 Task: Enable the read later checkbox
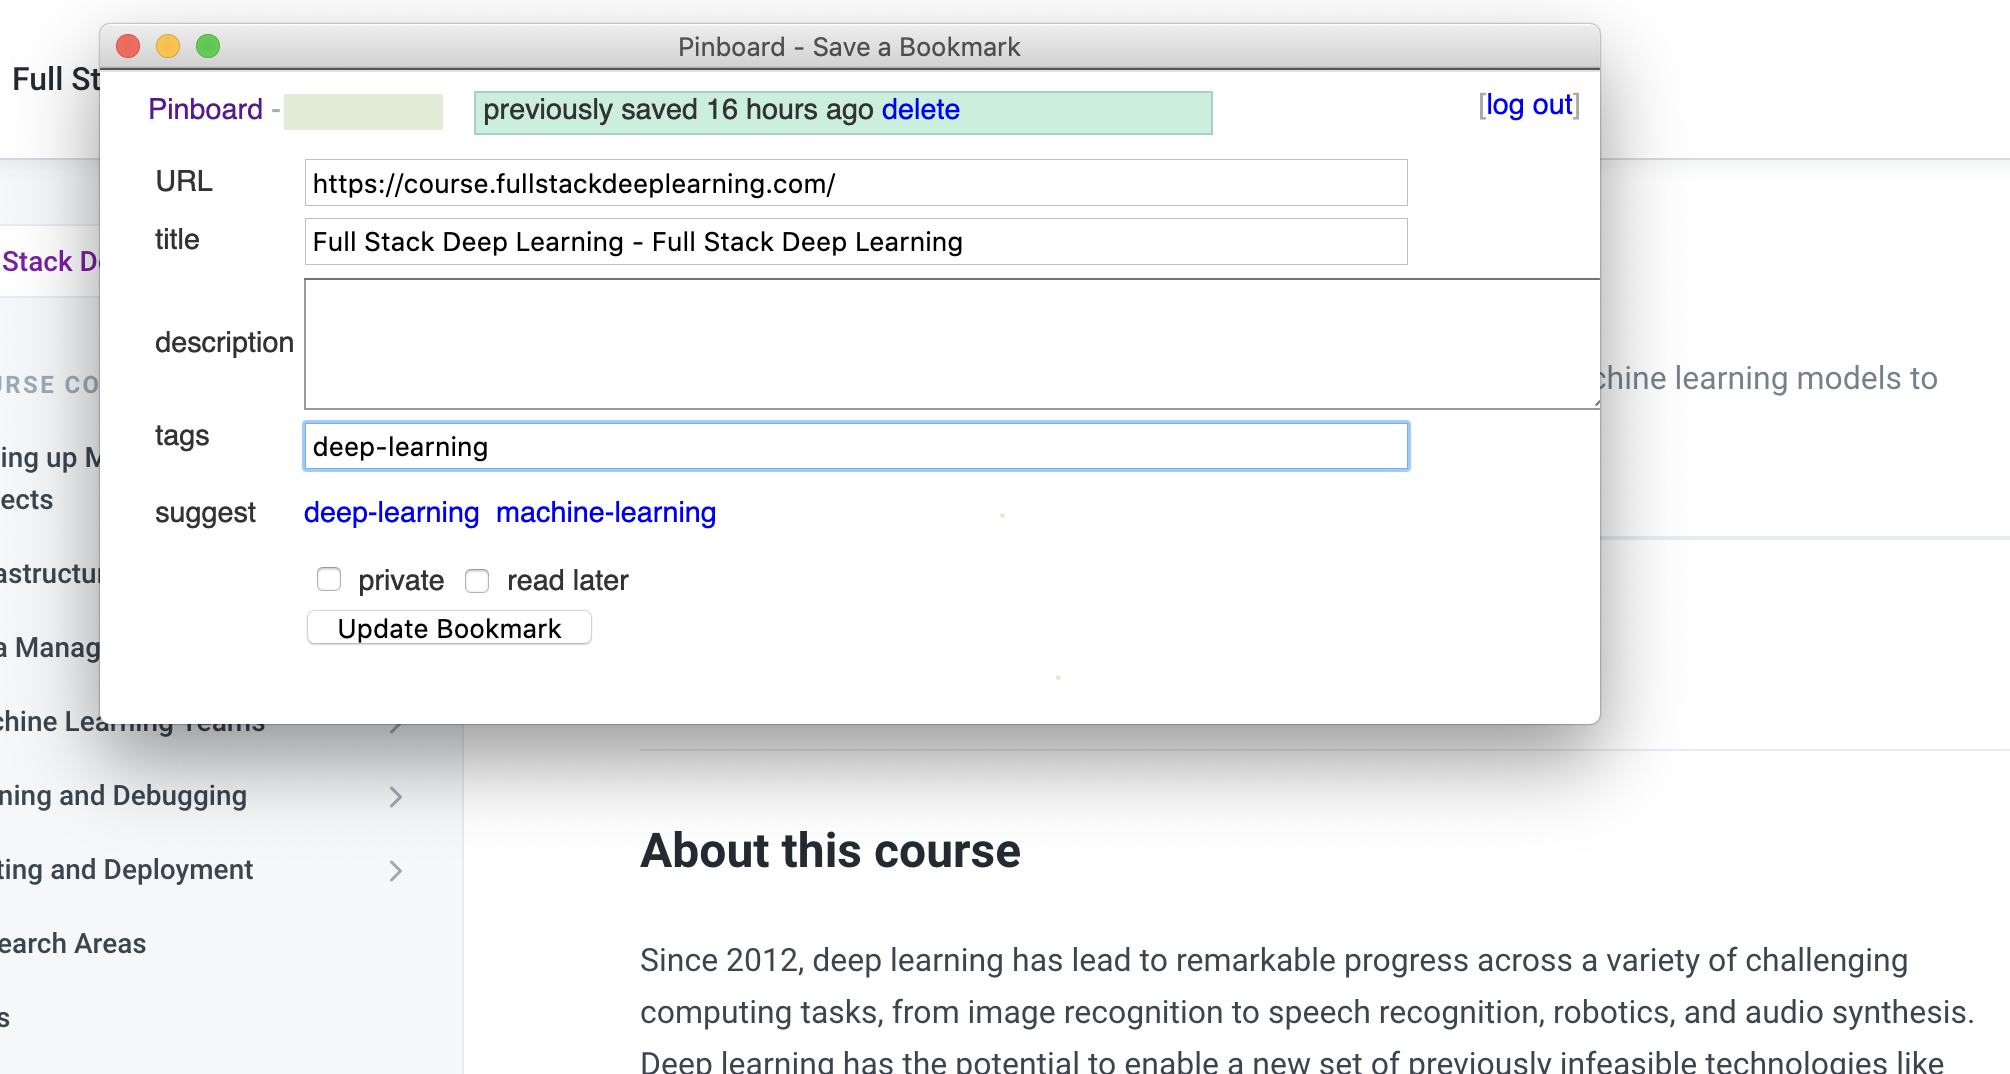coord(477,581)
